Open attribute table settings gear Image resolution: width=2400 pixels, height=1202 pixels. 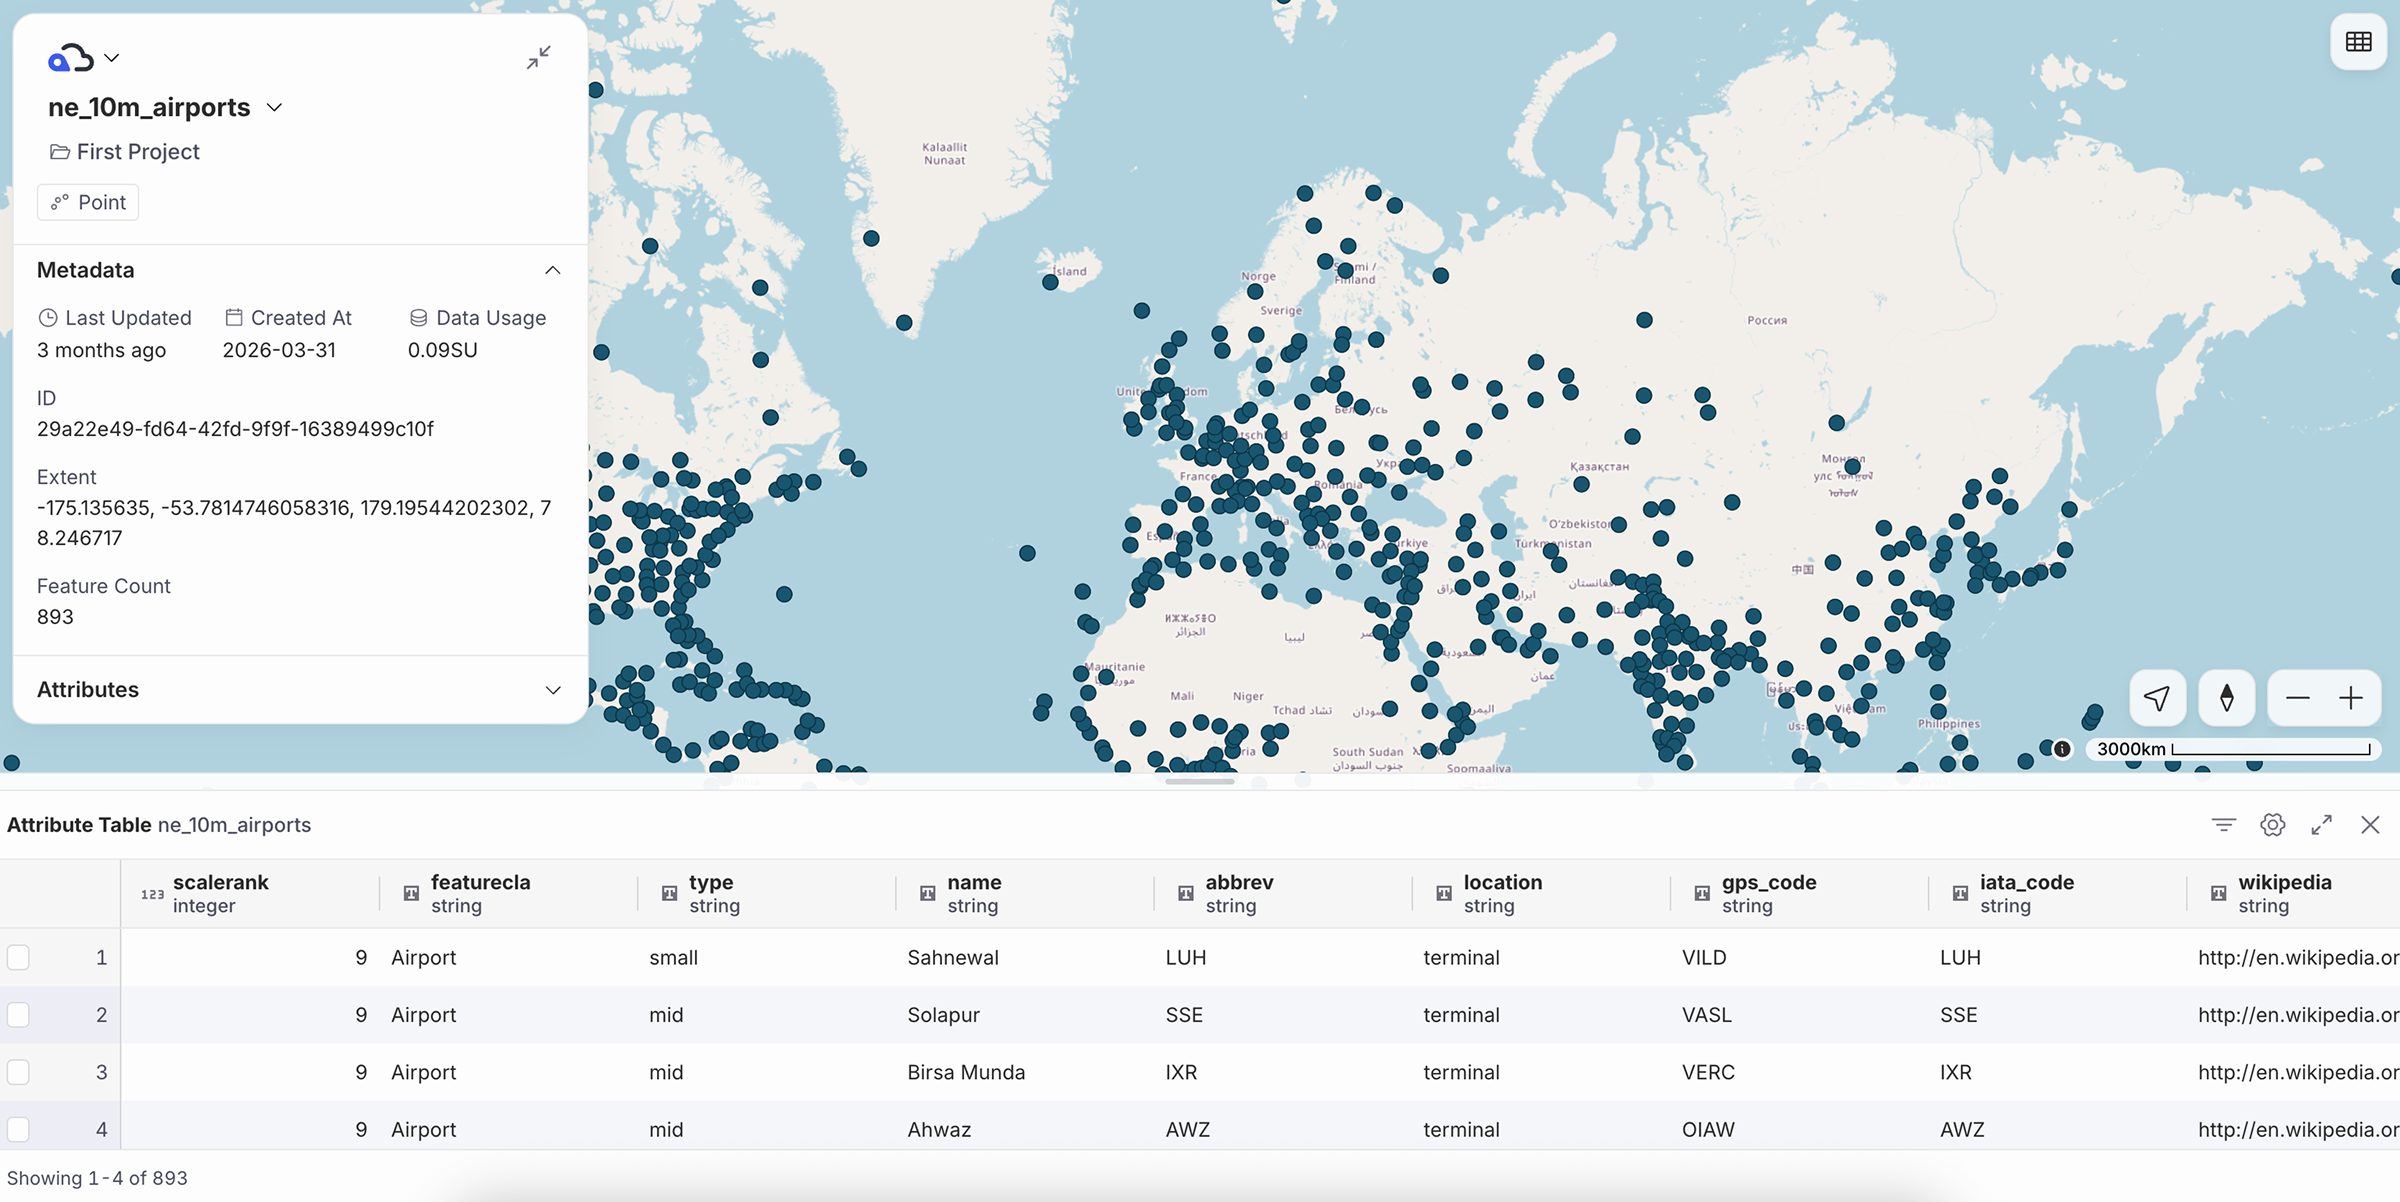[x=2273, y=825]
